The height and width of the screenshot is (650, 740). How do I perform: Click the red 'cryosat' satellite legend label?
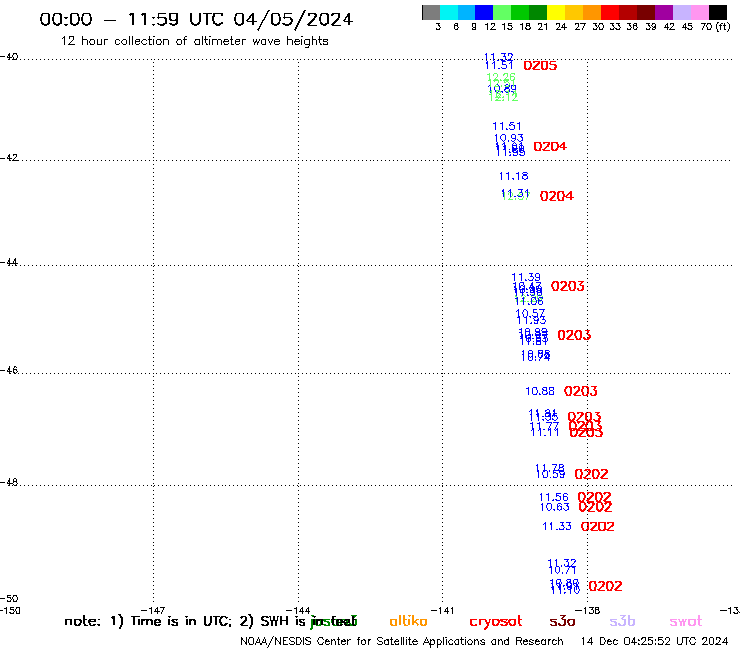pyautogui.click(x=496, y=622)
